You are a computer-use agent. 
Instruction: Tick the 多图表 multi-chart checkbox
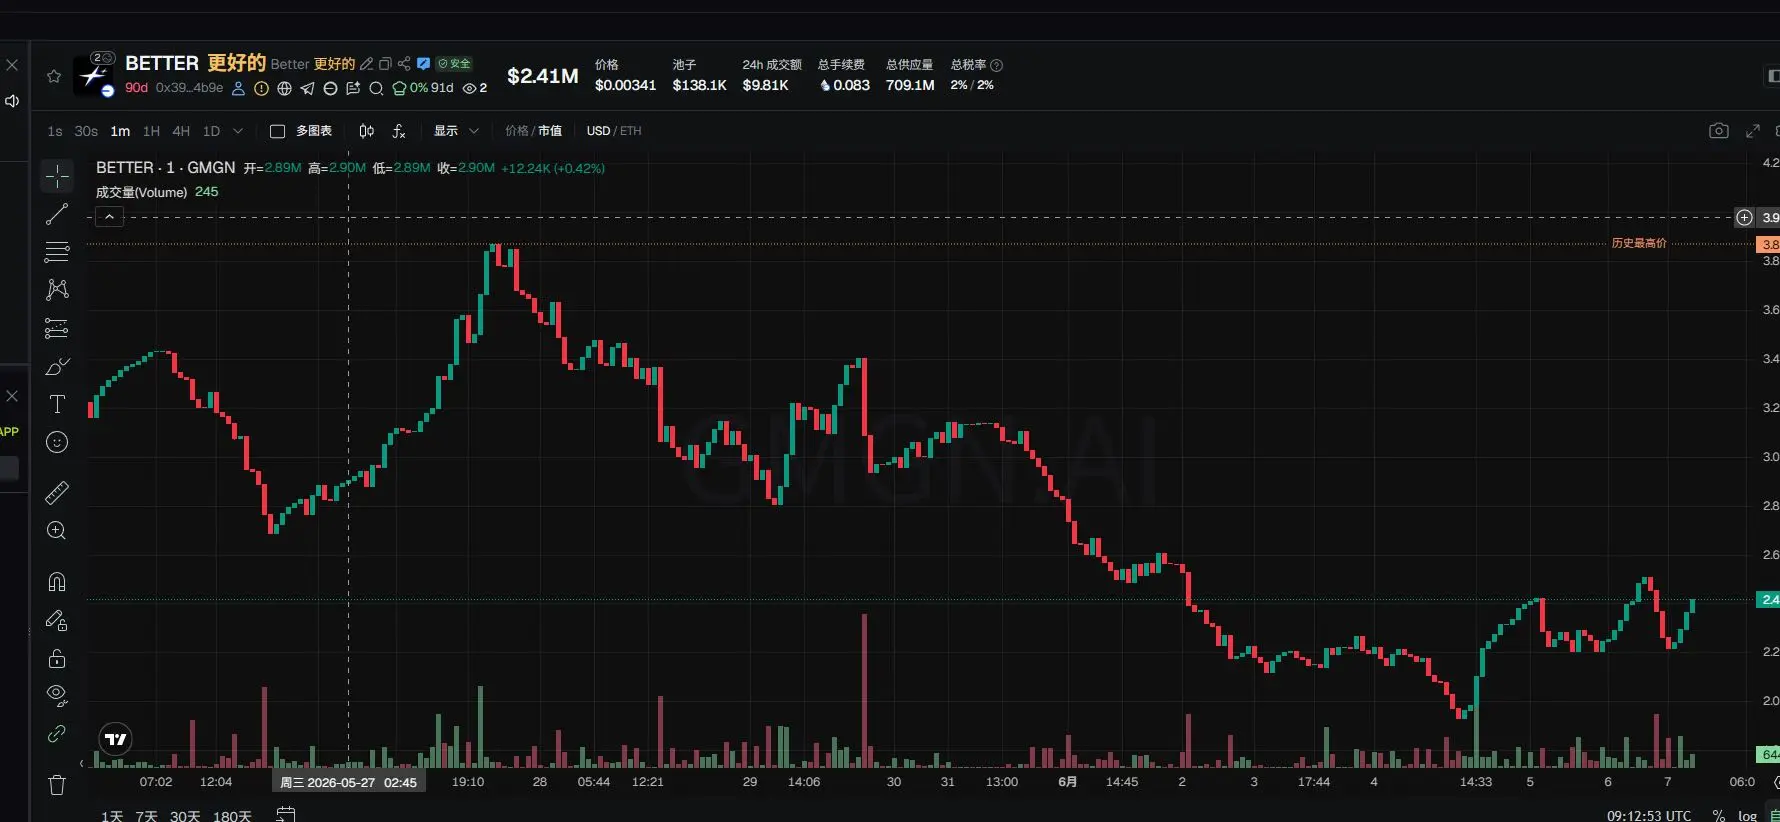278,131
